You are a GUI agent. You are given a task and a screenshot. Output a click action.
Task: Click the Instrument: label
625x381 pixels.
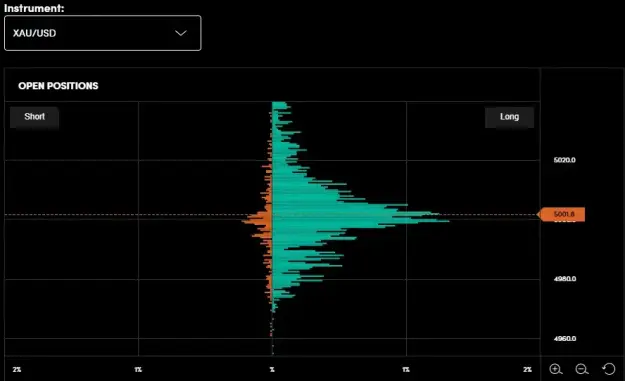(x=34, y=8)
